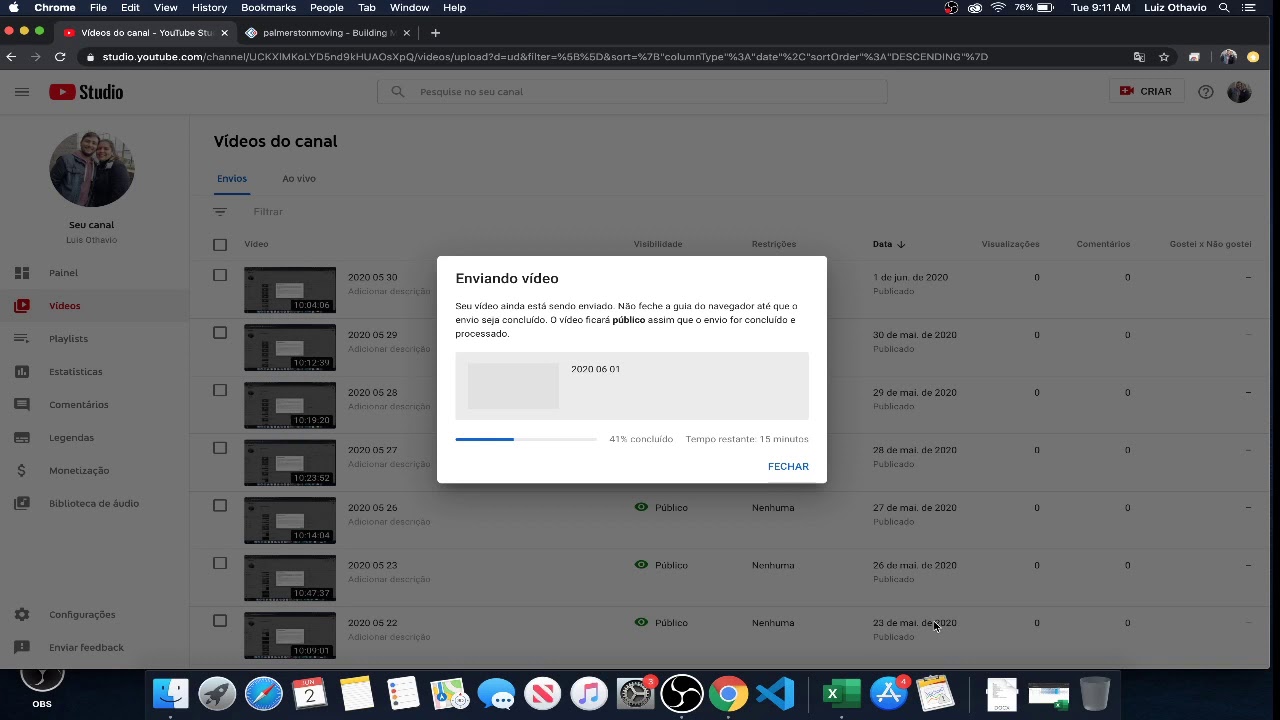Check the box for video 2020 05 26
The width and height of the screenshot is (1280, 720).
(x=220, y=506)
